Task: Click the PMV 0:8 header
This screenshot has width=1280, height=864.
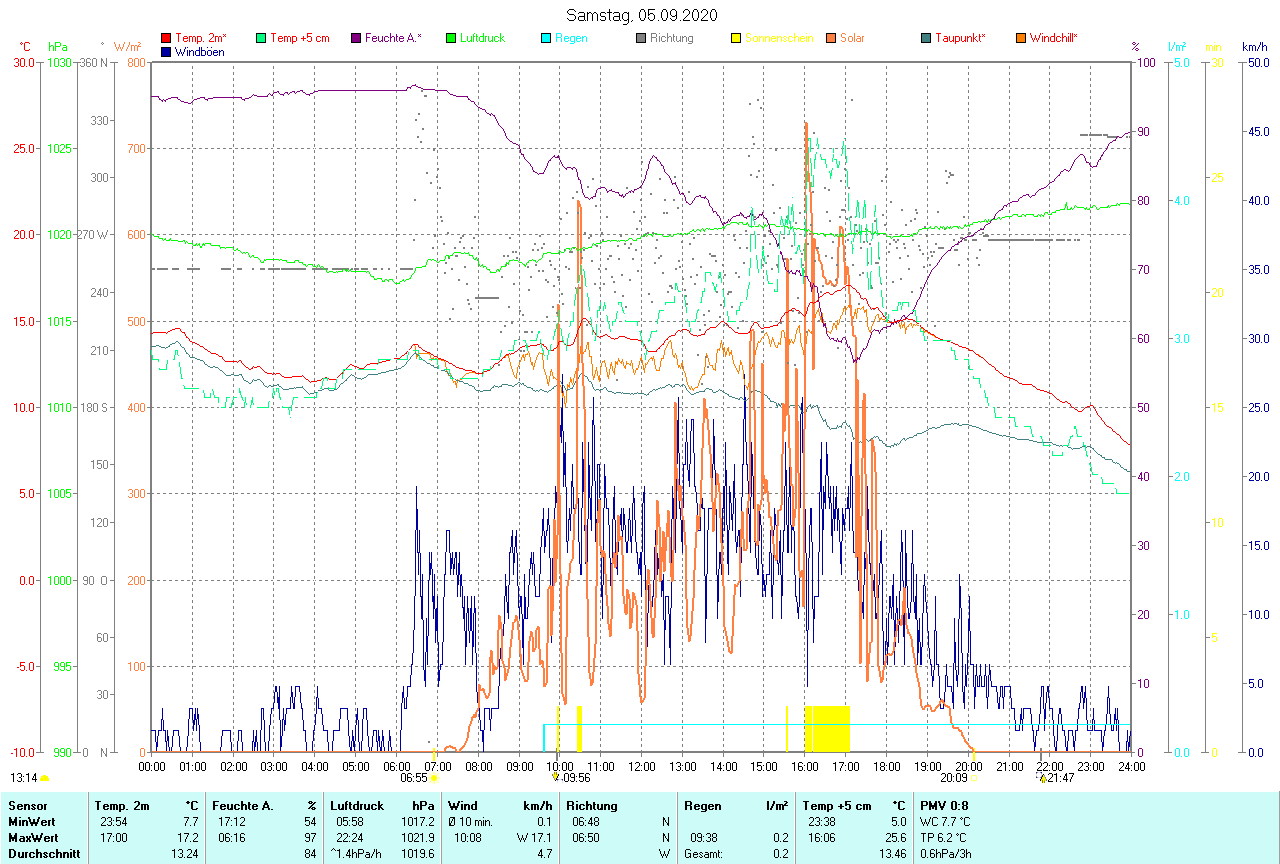Action: [944, 806]
